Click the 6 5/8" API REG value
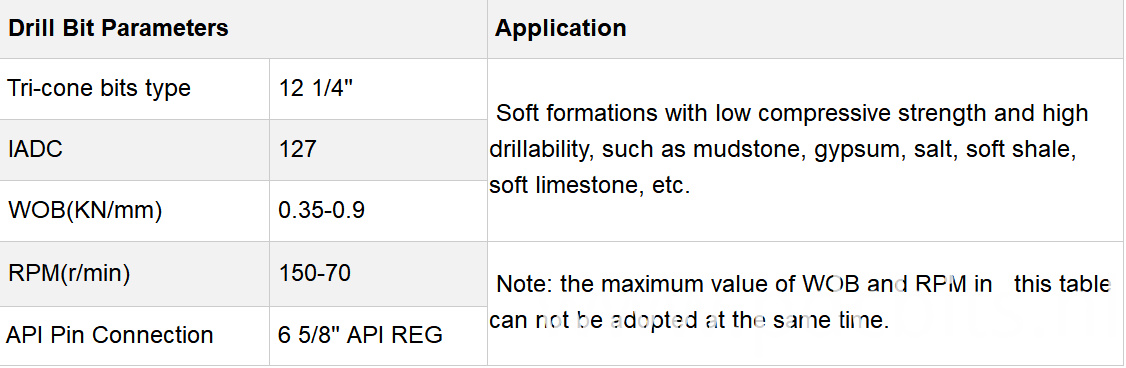This screenshot has width=1126, height=368. pyautogui.click(x=360, y=335)
